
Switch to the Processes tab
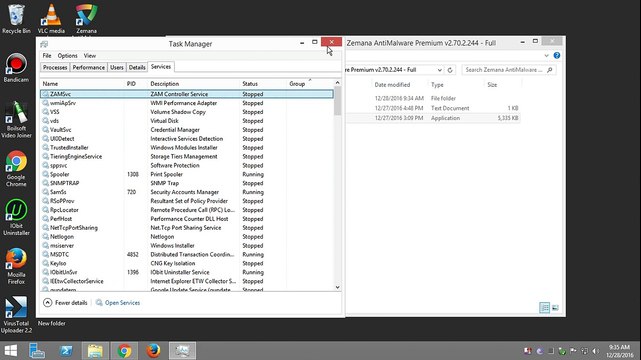pyautogui.click(x=55, y=67)
